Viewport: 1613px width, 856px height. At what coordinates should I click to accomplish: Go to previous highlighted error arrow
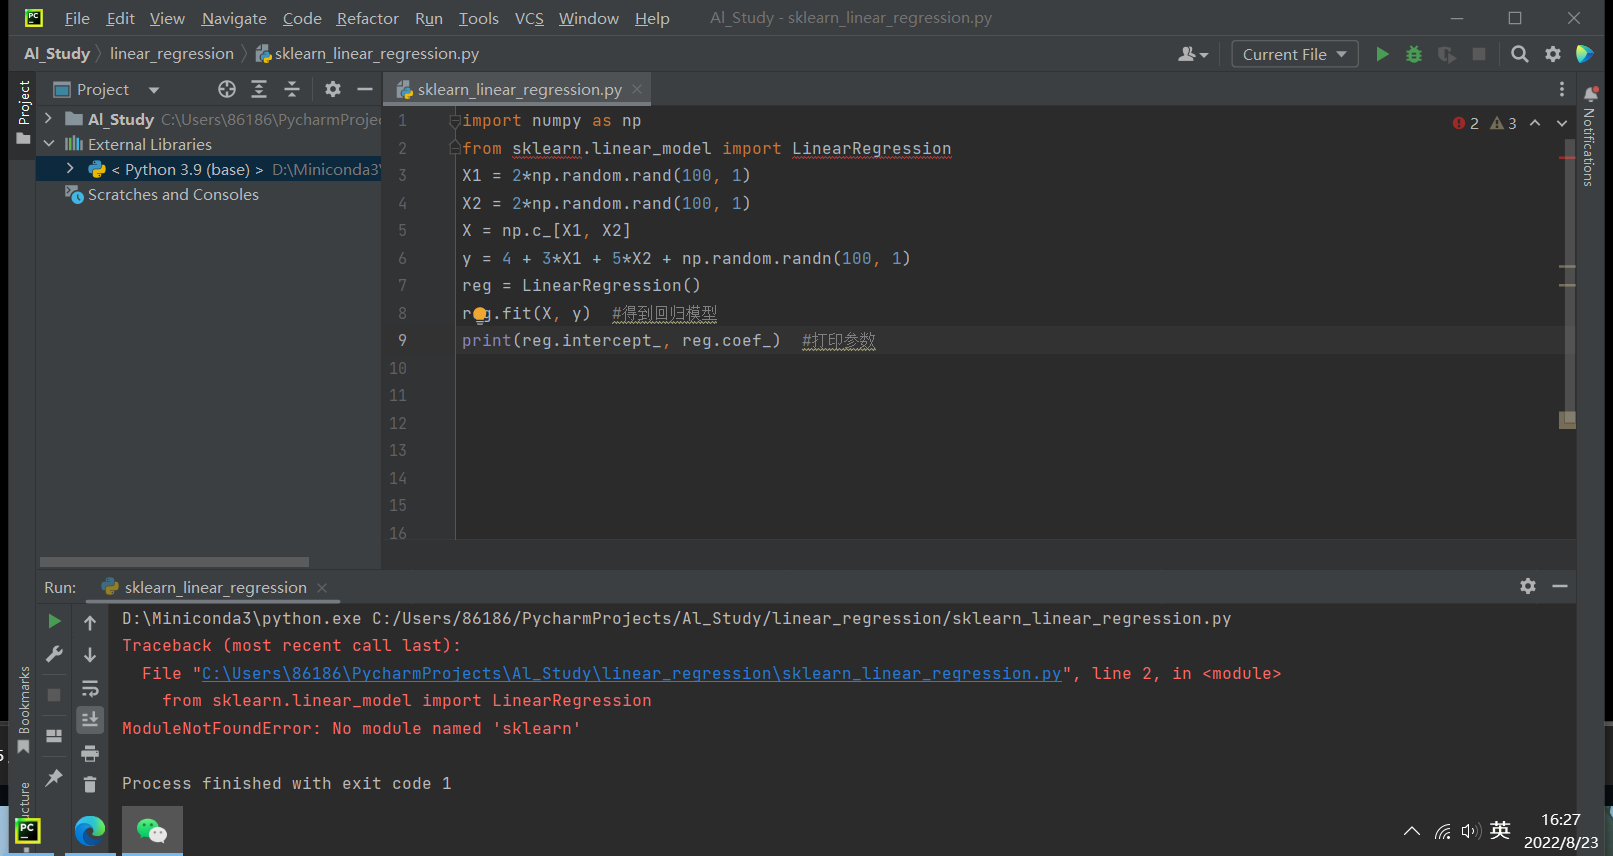(x=1535, y=123)
